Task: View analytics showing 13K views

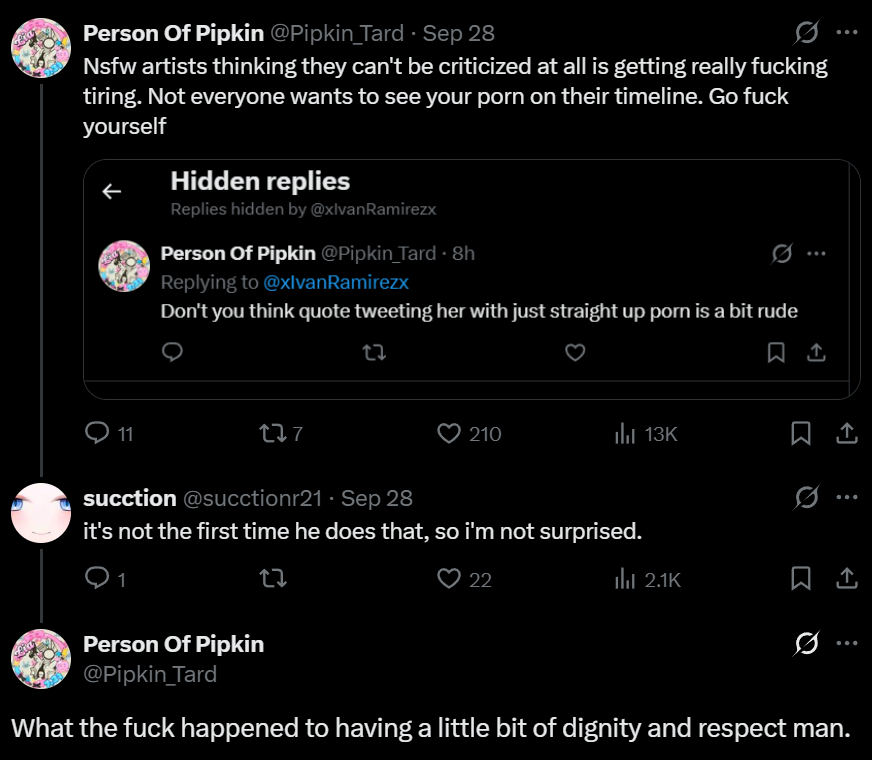Action: [x=625, y=433]
